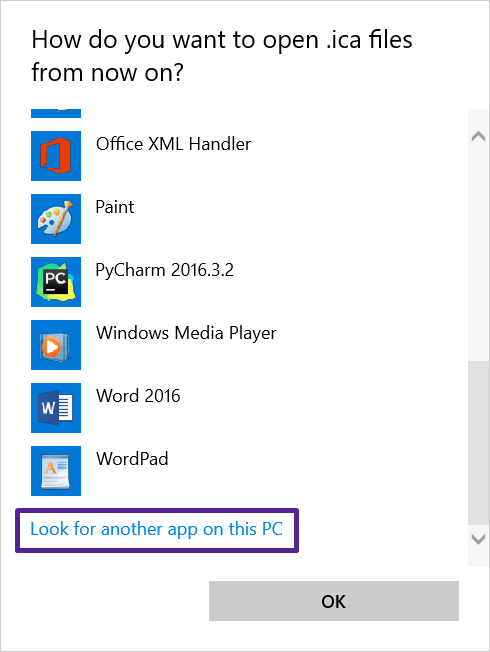Click the "WordPad" label
This screenshot has width=490, height=652.
tap(132, 459)
